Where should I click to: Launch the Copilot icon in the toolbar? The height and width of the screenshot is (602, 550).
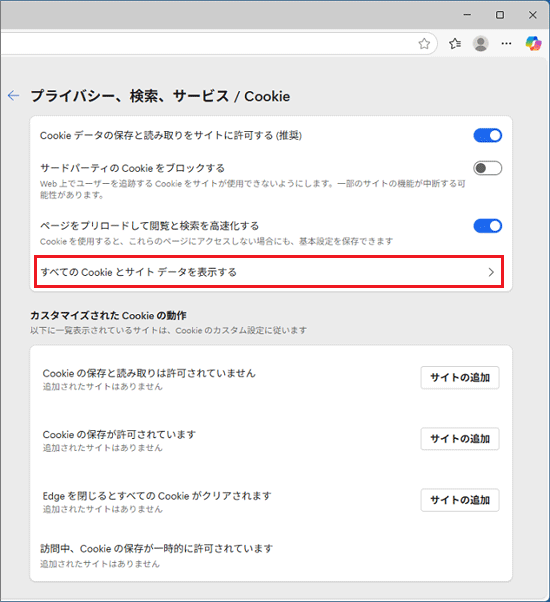click(533, 43)
